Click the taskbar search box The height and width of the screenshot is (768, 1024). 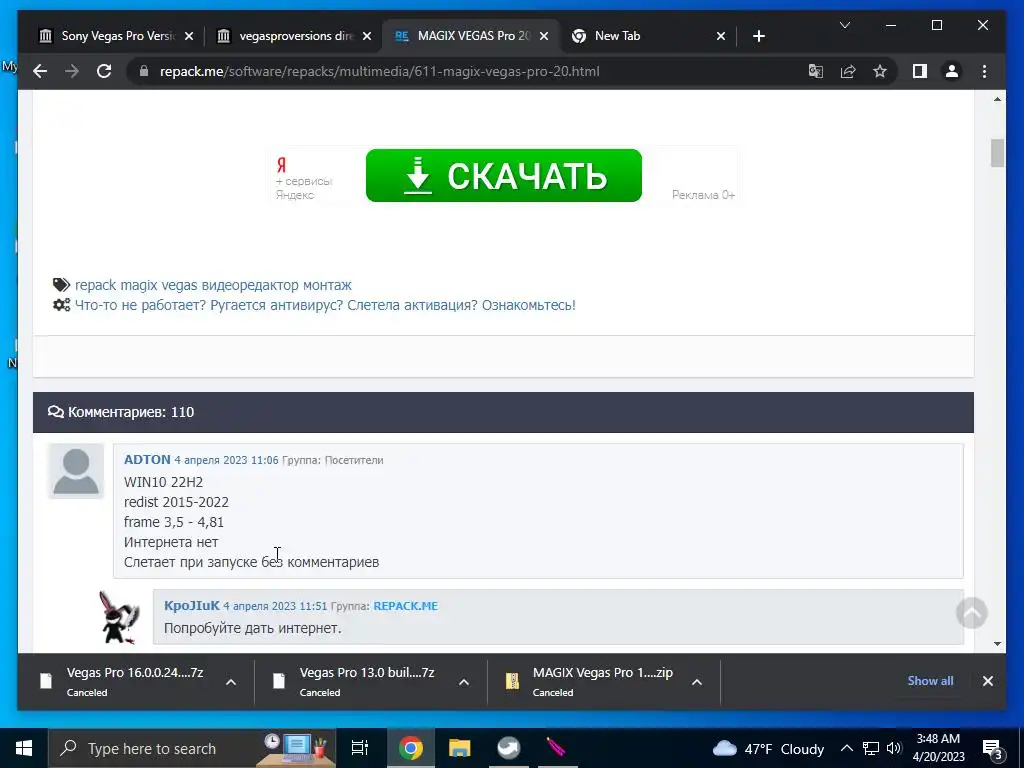[192, 748]
